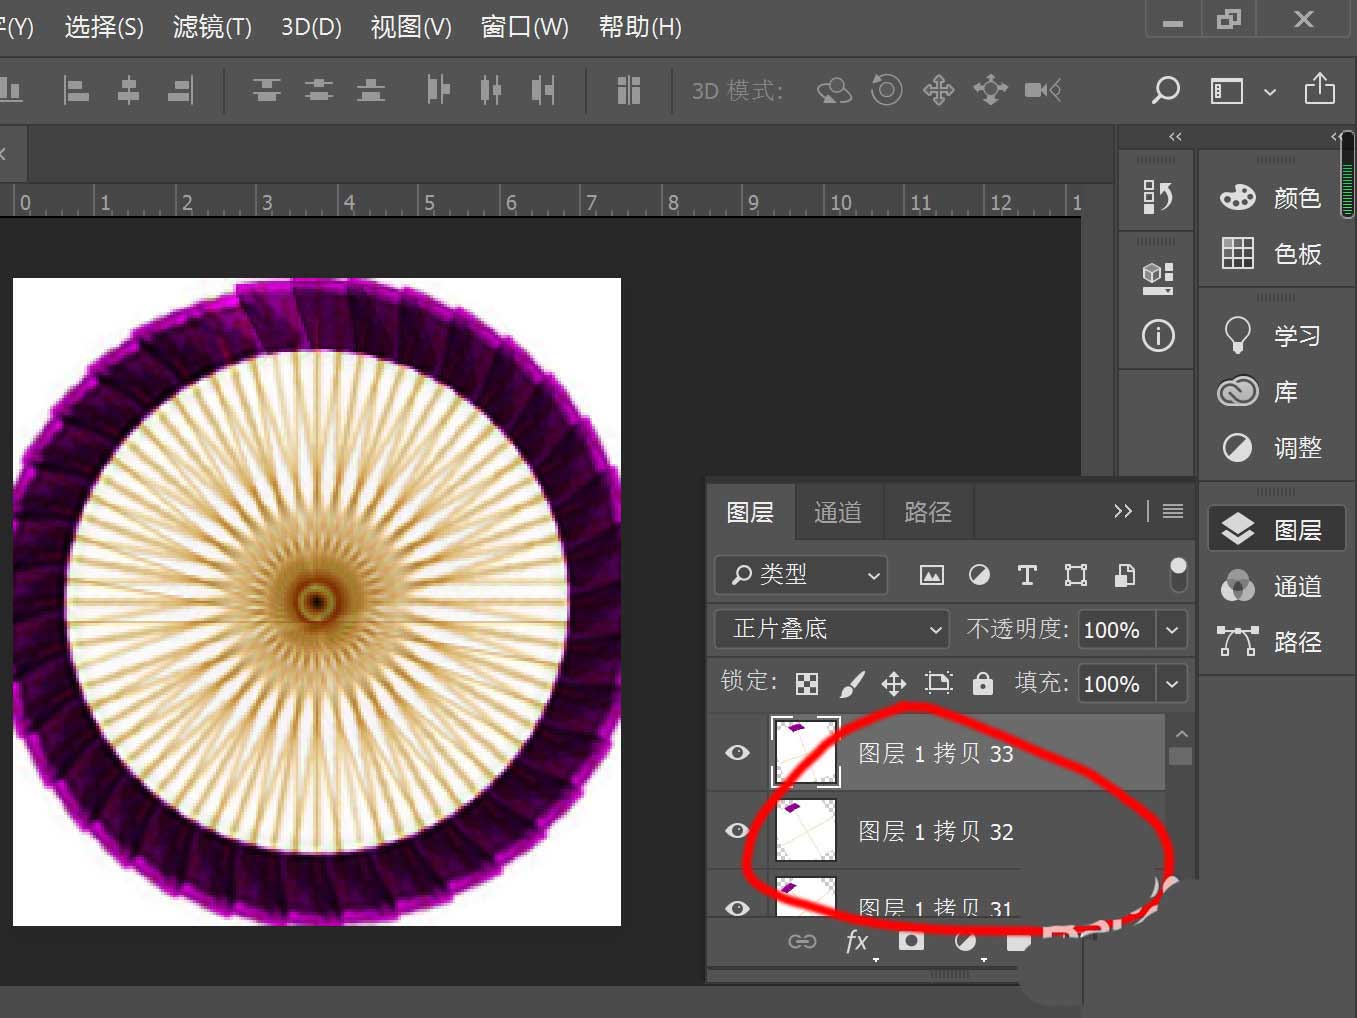The width and height of the screenshot is (1357, 1018).
Task: Click the 填充 fill value field
Action: (x=1113, y=684)
